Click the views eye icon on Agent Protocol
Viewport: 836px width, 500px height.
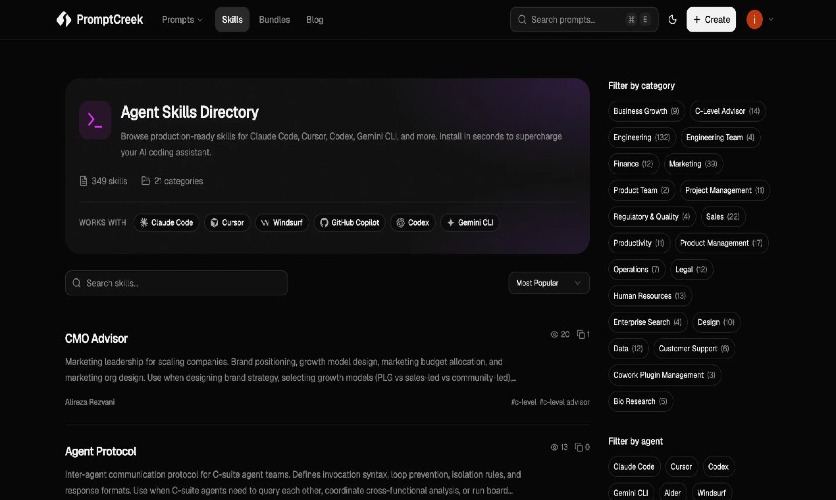[555, 447]
